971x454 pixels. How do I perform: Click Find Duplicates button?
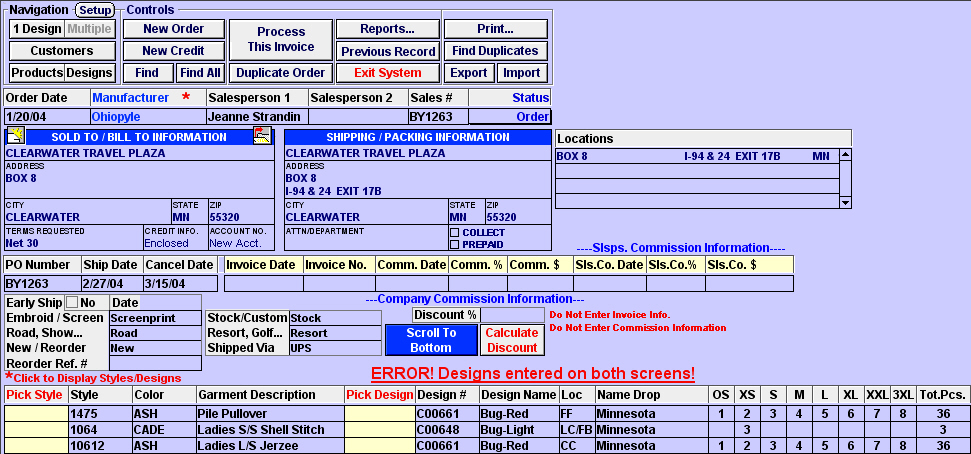point(495,51)
